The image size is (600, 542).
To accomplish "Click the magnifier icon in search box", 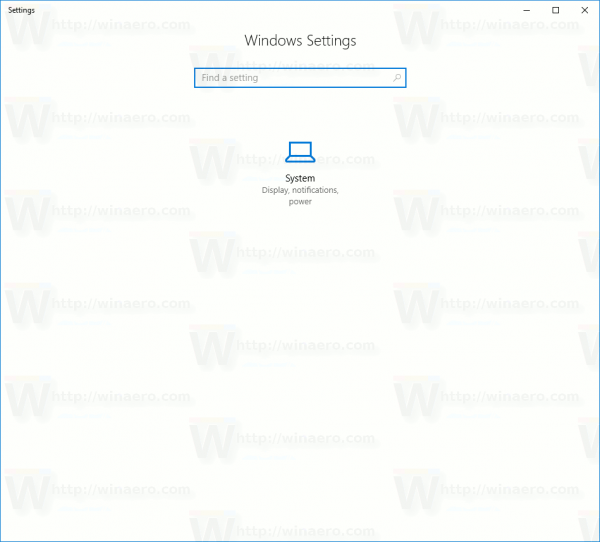I will pyautogui.click(x=397, y=78).
